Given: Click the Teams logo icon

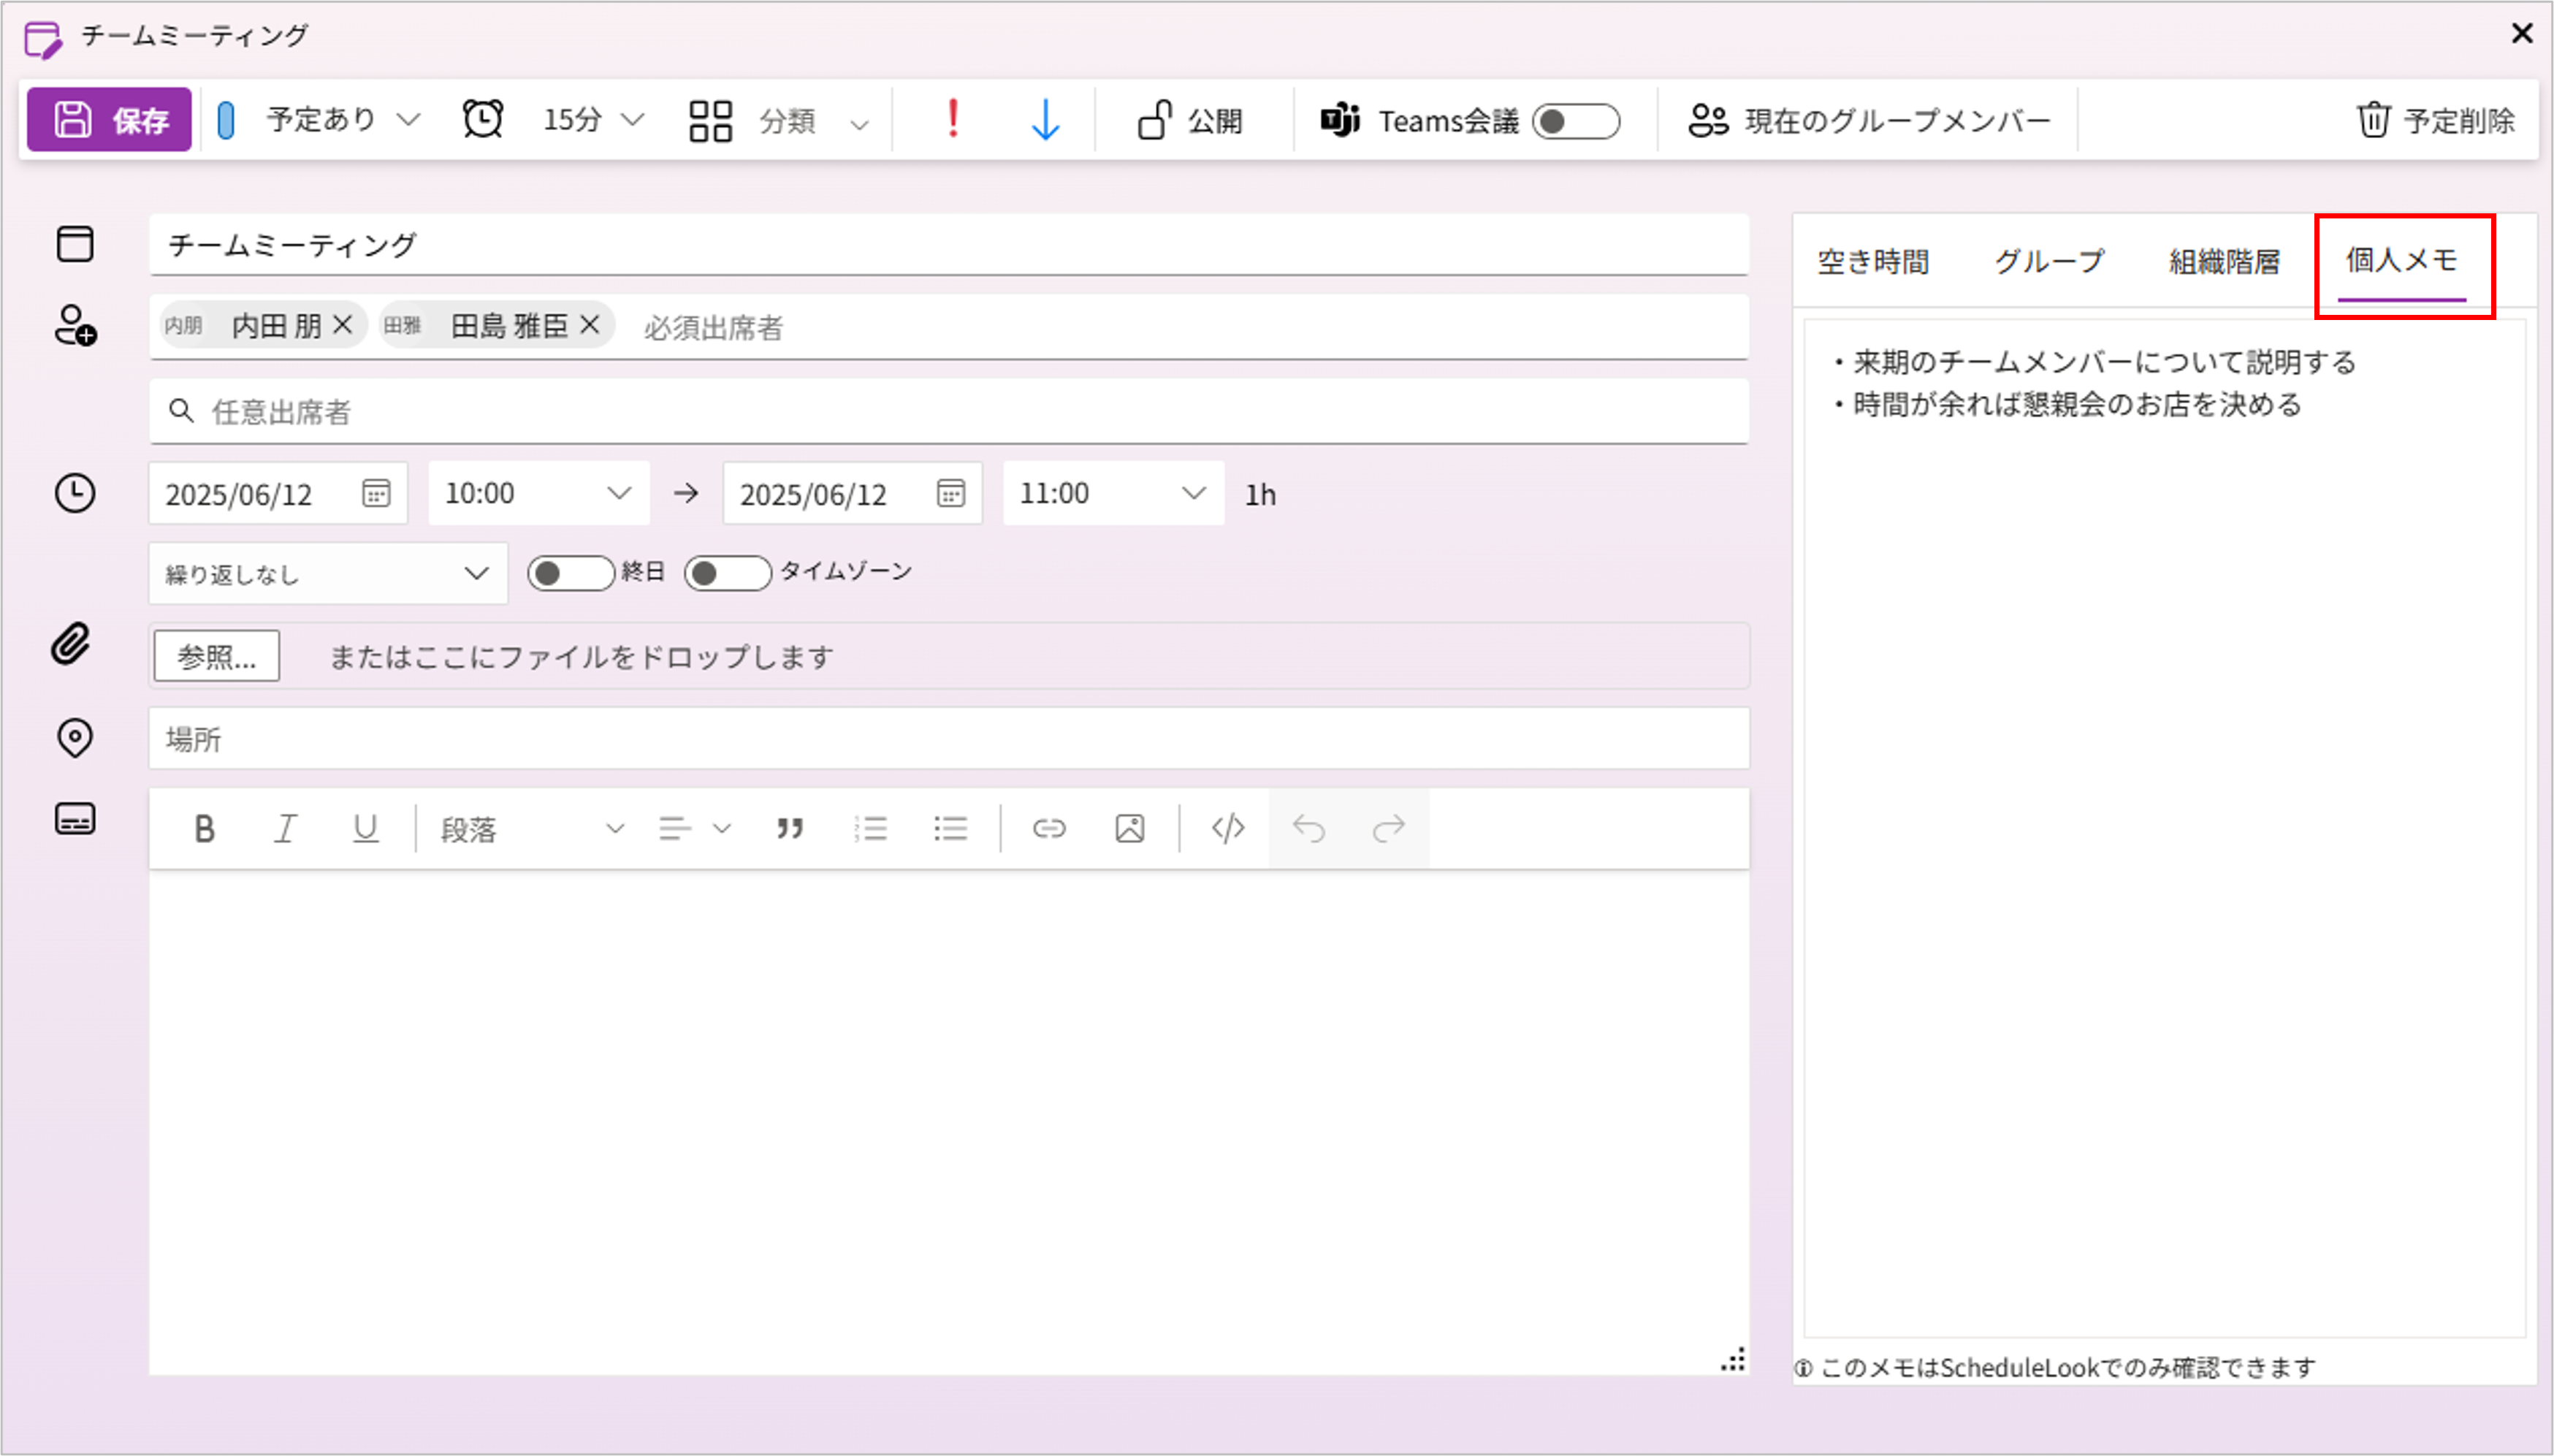Looking at the screenshot, I should tap(1340, 120).
